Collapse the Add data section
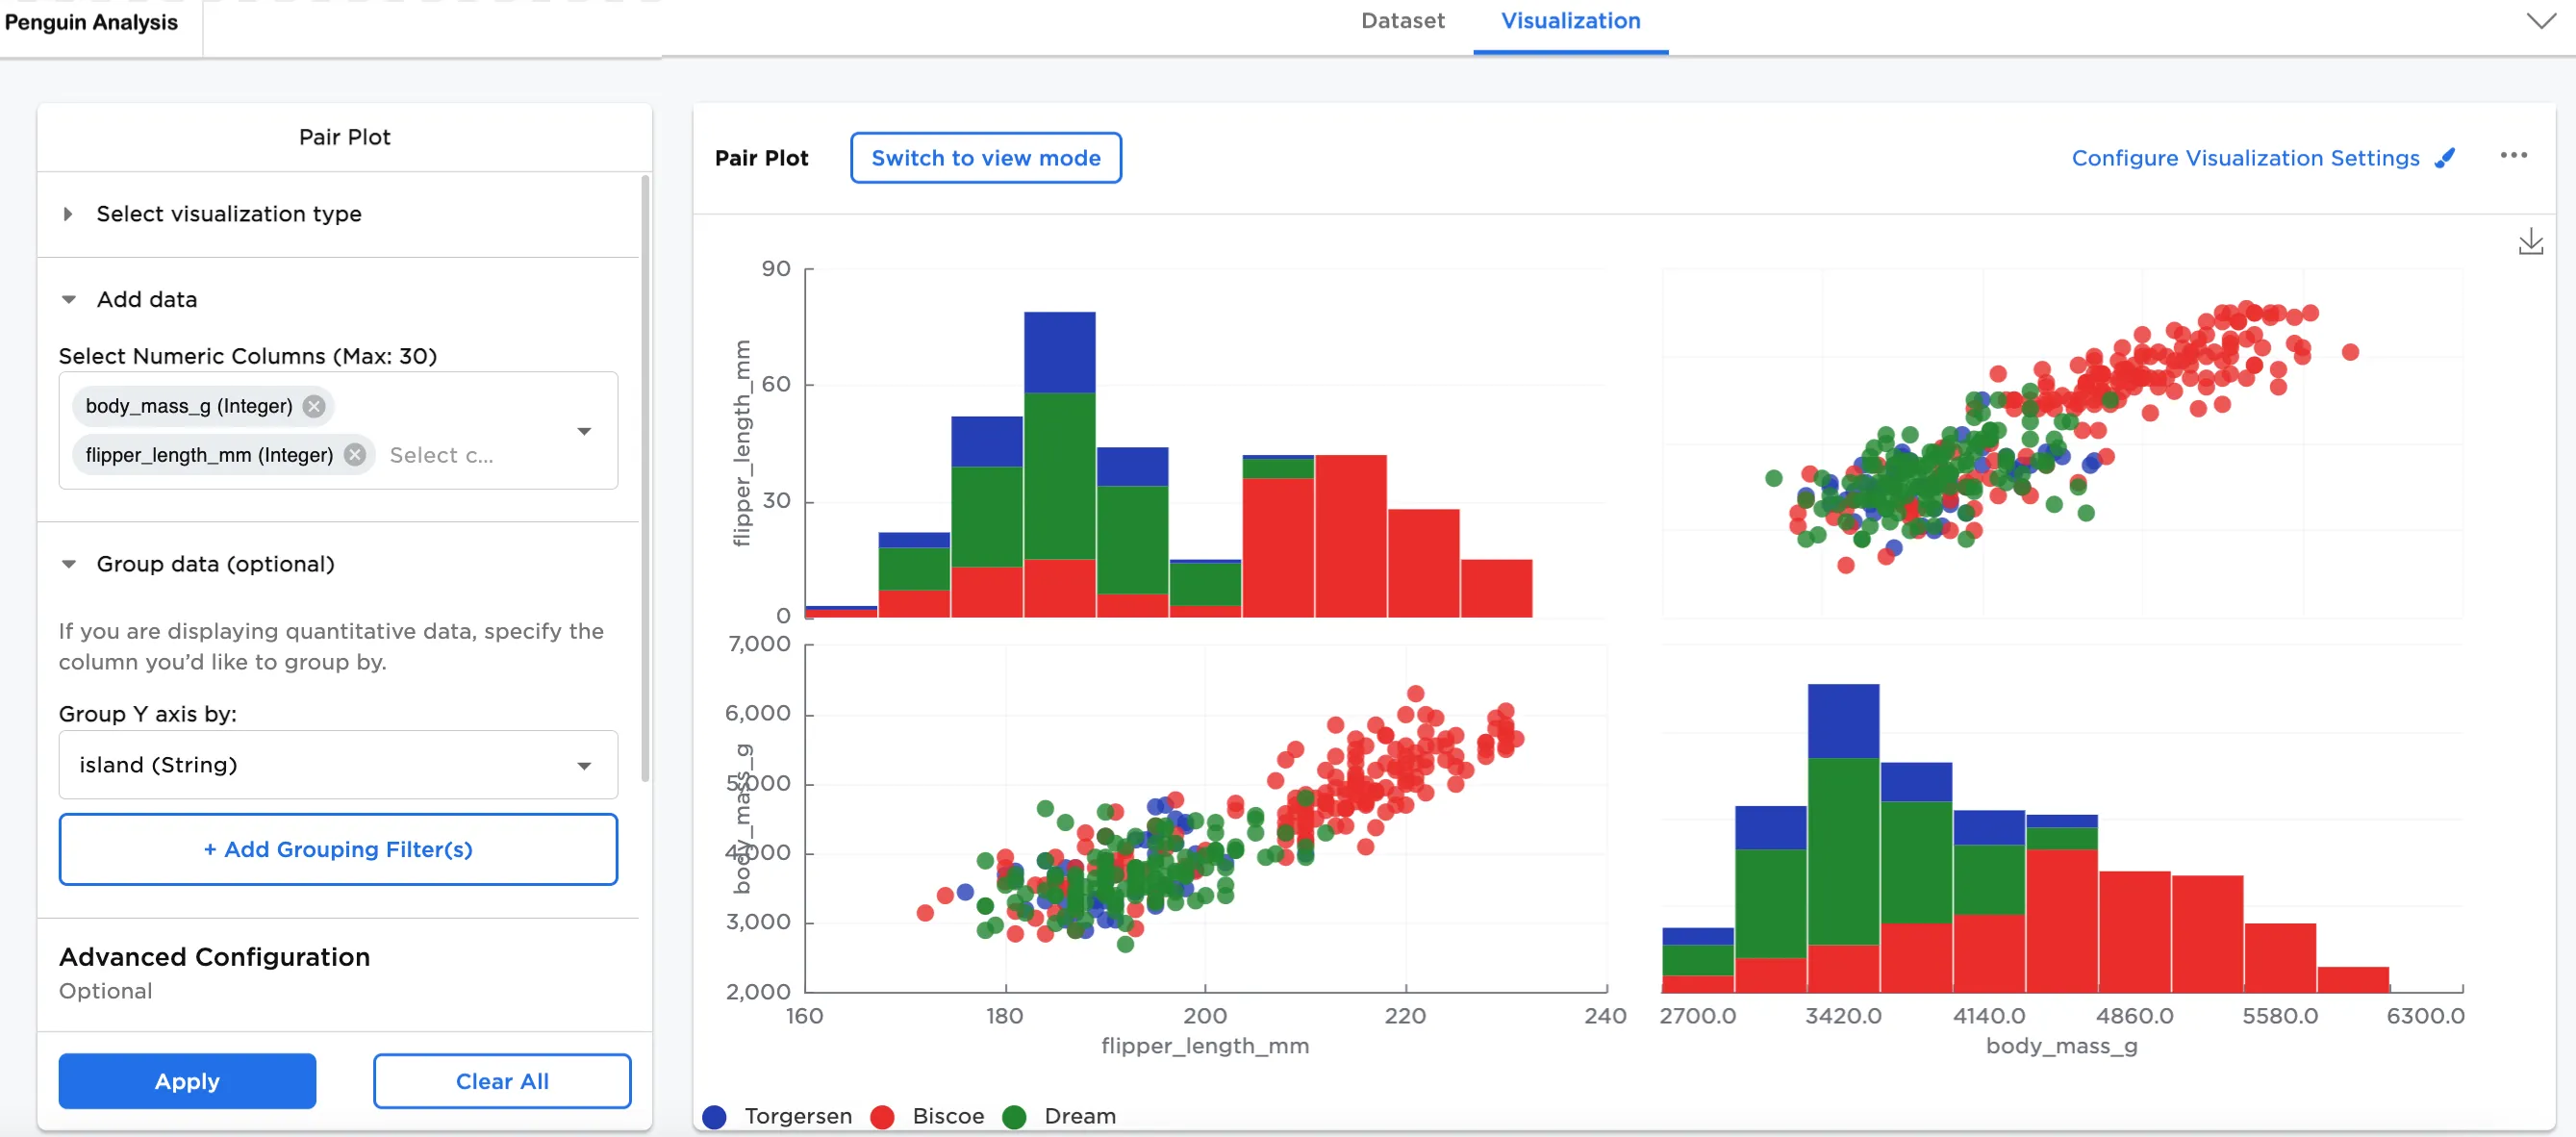2576x1137 pixels. point(68,299)
